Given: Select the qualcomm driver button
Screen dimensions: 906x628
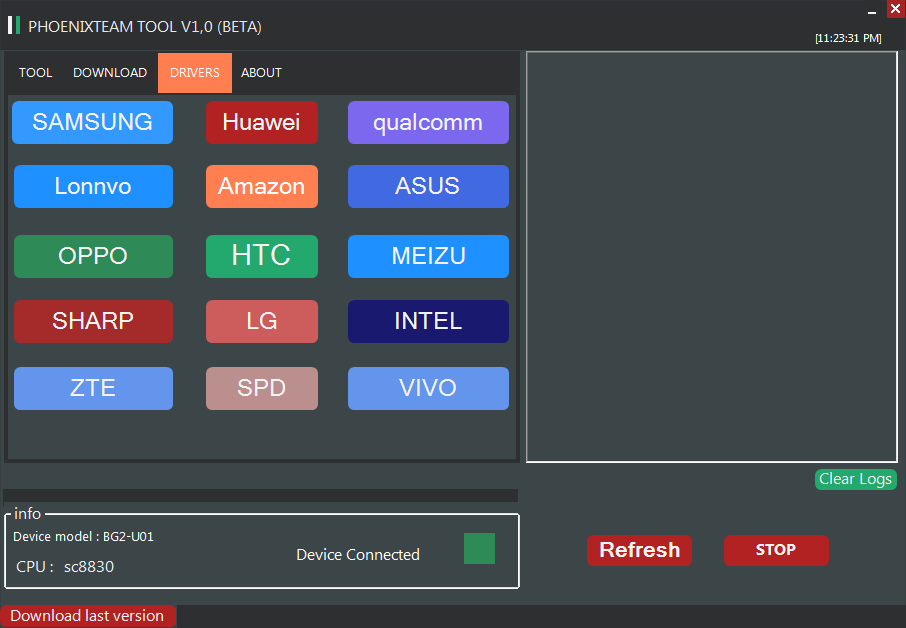Looking at the screenshot, I should pos(428,122).
